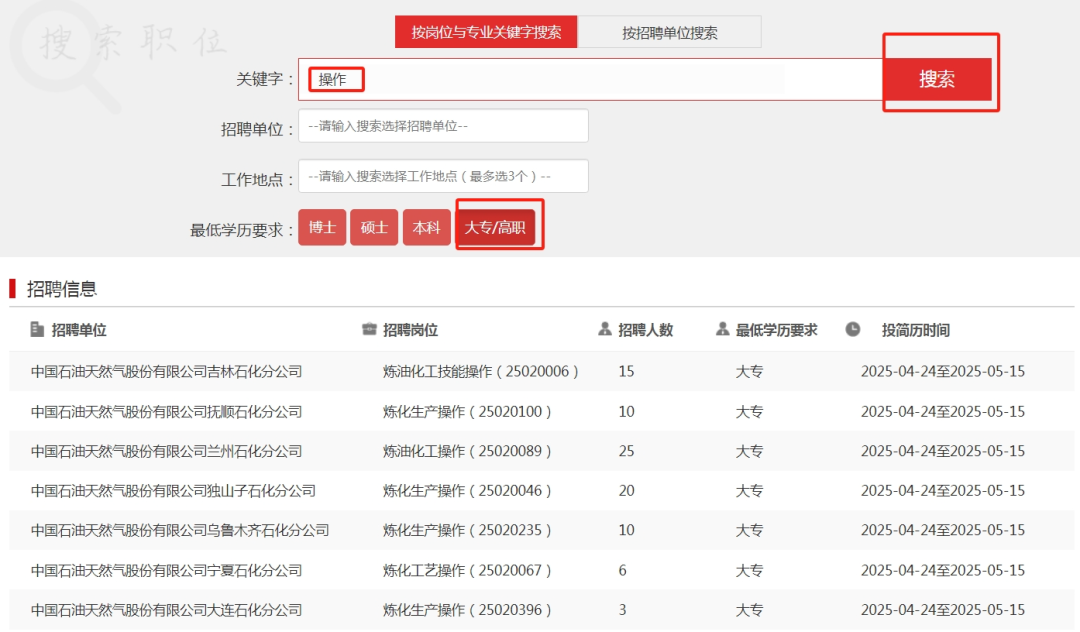This screenshot has width=1080, height=632.
Task: Click the briefcase icon beside 招聘岗位 header
Action: tap(369, 329)
